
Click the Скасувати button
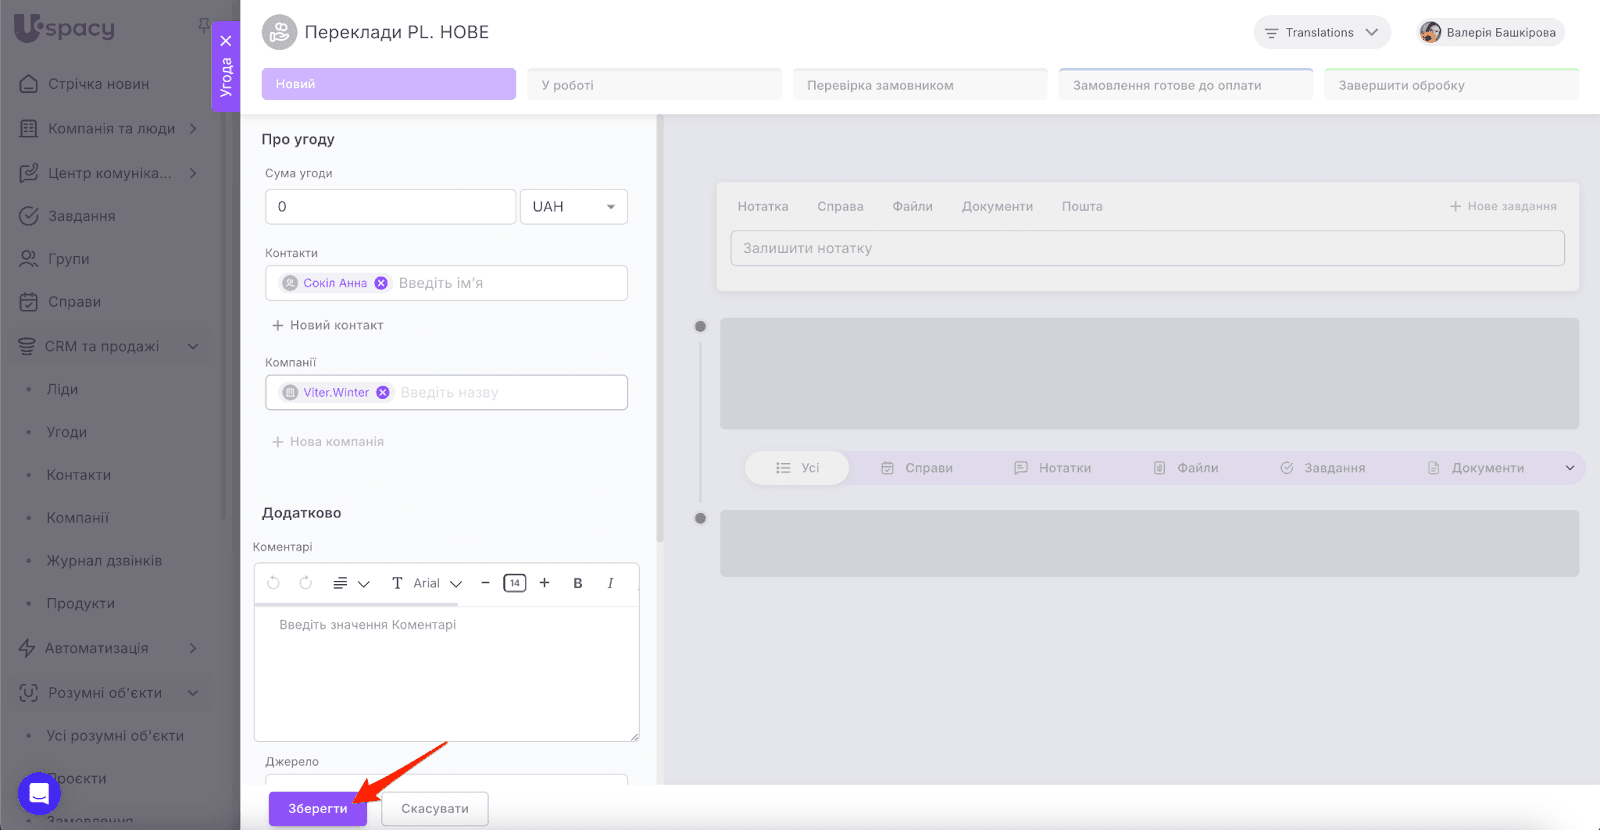[x=435, y=808]
